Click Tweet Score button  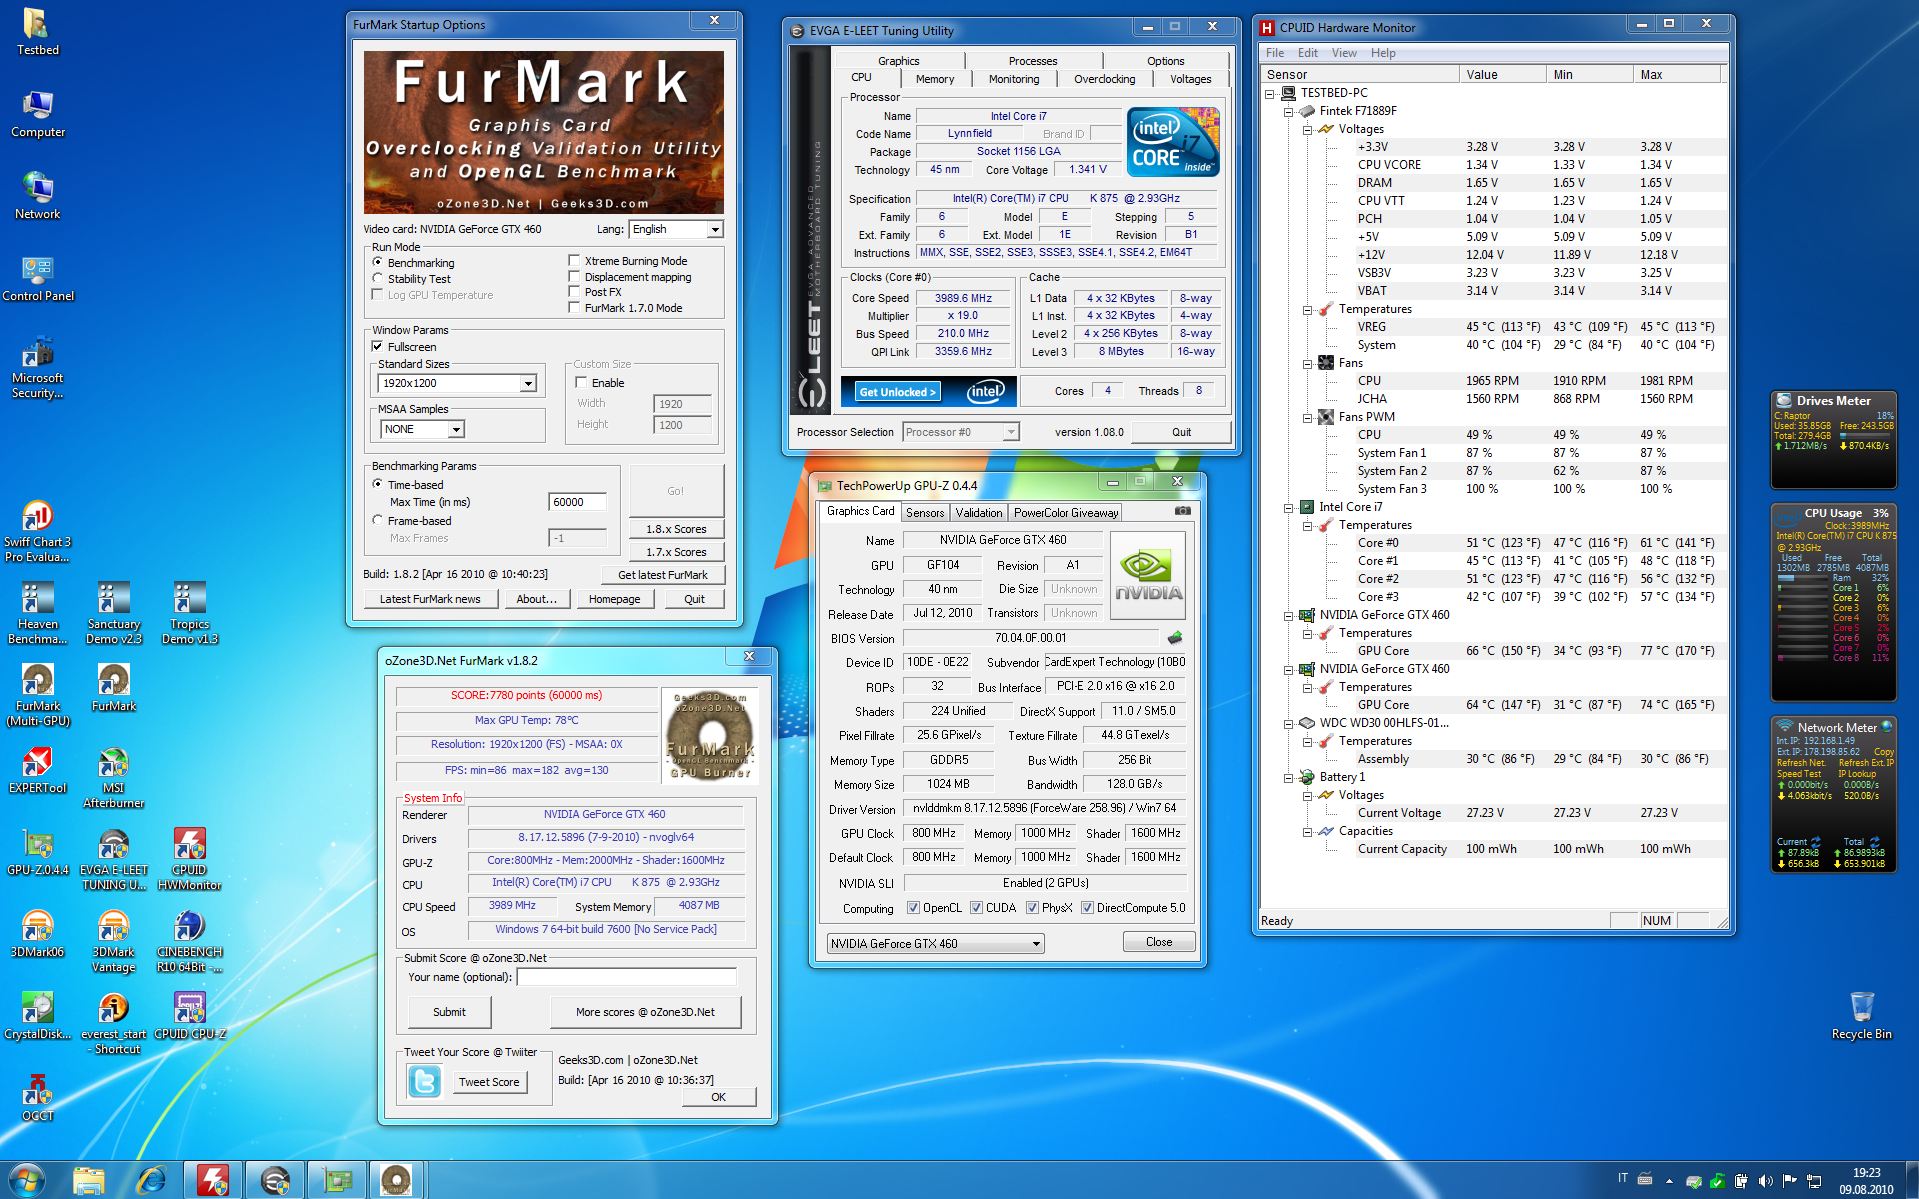click(489, 1082)
